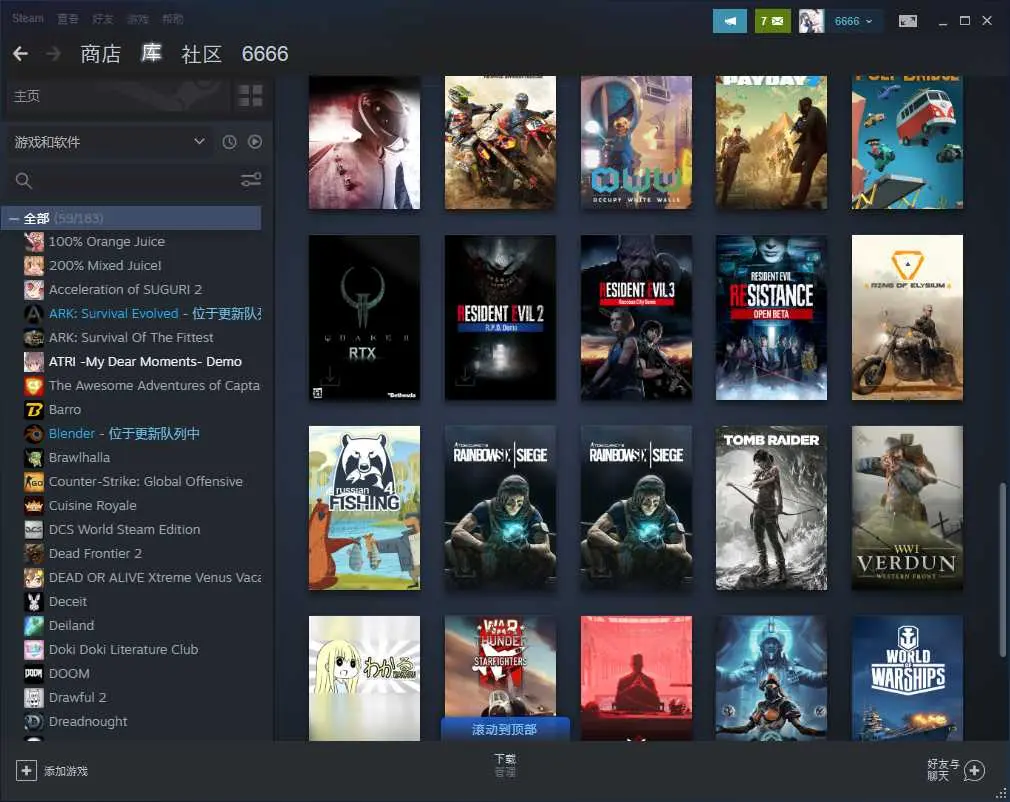Select the Resident Evil 3 cover
The width and height of the screenshot is (1010, 802).
click(x=636, y=318)
